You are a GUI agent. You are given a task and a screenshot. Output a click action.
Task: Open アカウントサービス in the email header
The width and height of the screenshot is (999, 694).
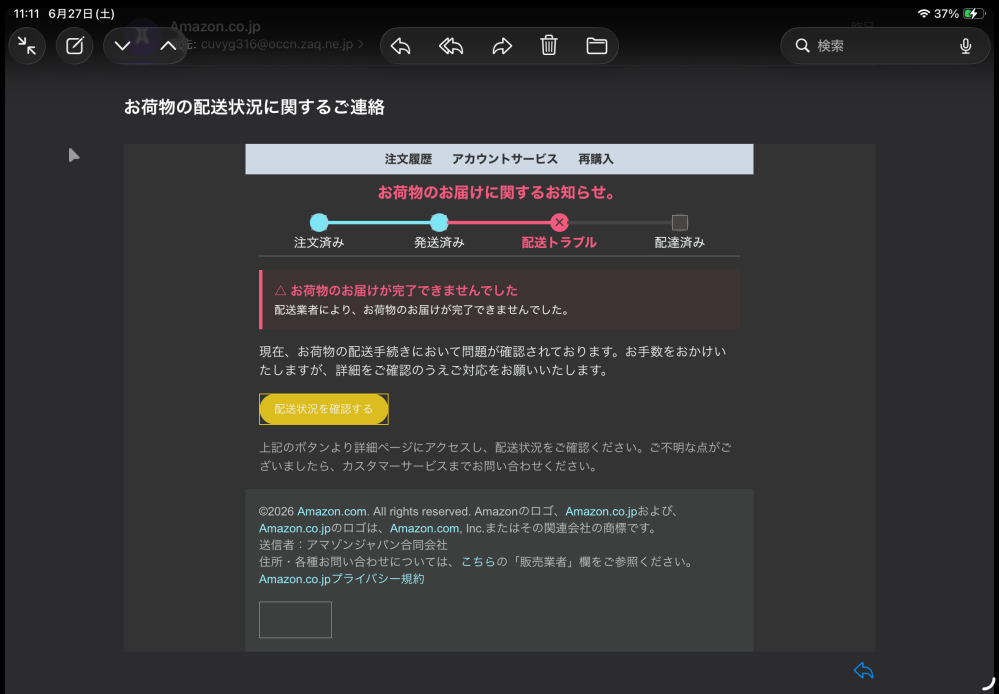(505, 159)
